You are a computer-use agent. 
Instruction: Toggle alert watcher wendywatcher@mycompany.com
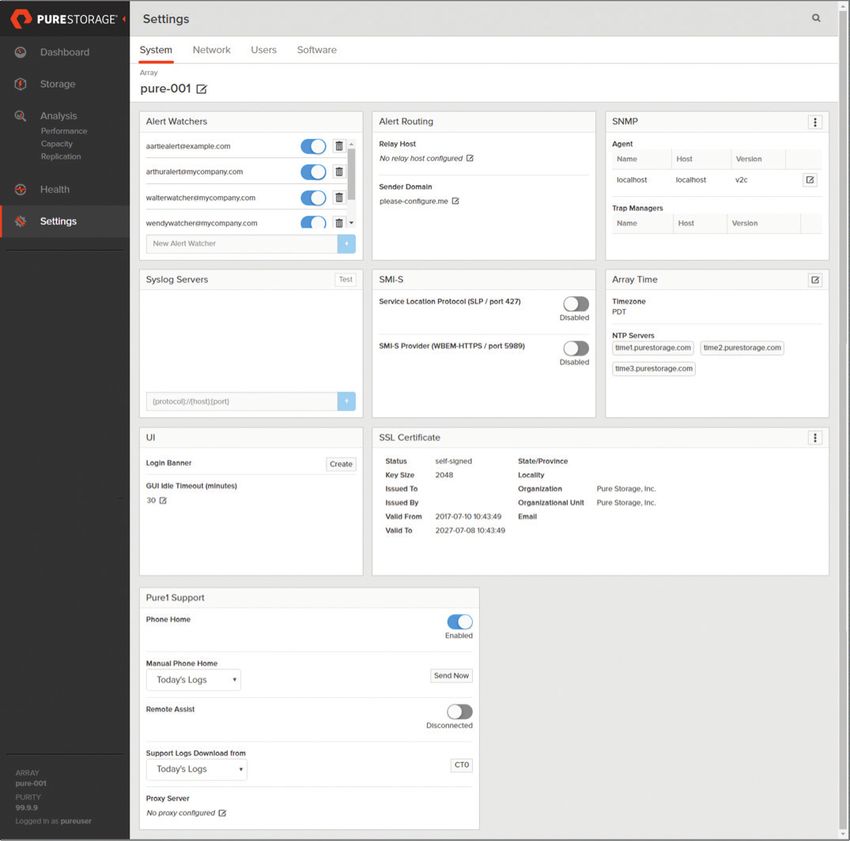point(313,222)
